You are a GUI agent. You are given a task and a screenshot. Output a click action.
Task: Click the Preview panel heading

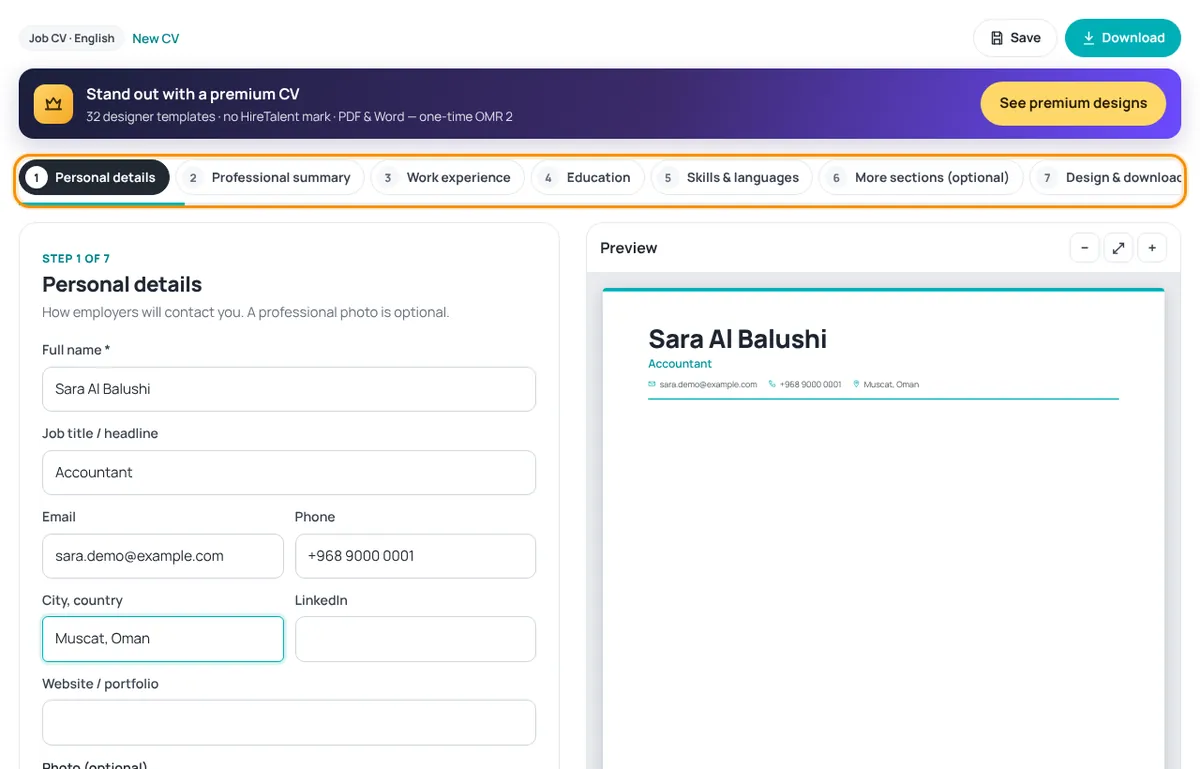pyautogui.click(x=629, y=248)
